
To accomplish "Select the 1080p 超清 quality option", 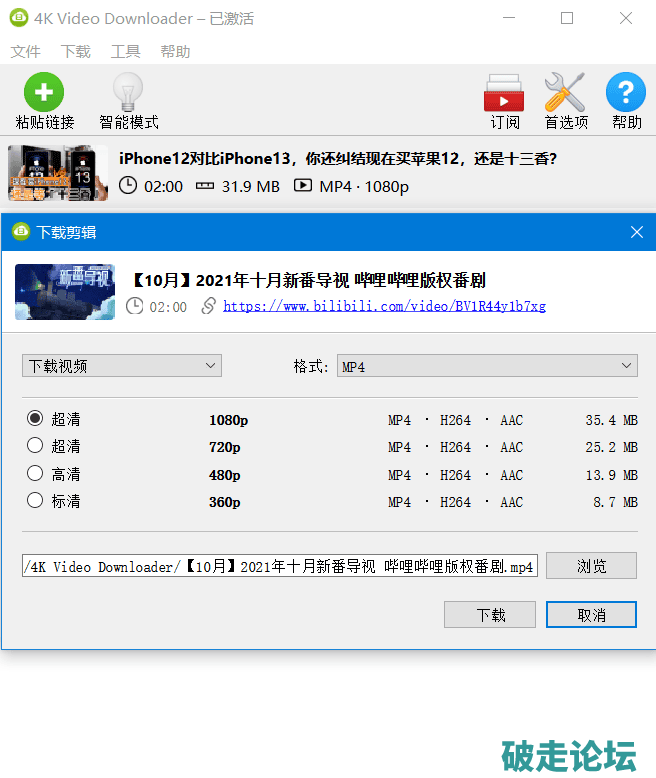I will [36, 420].
